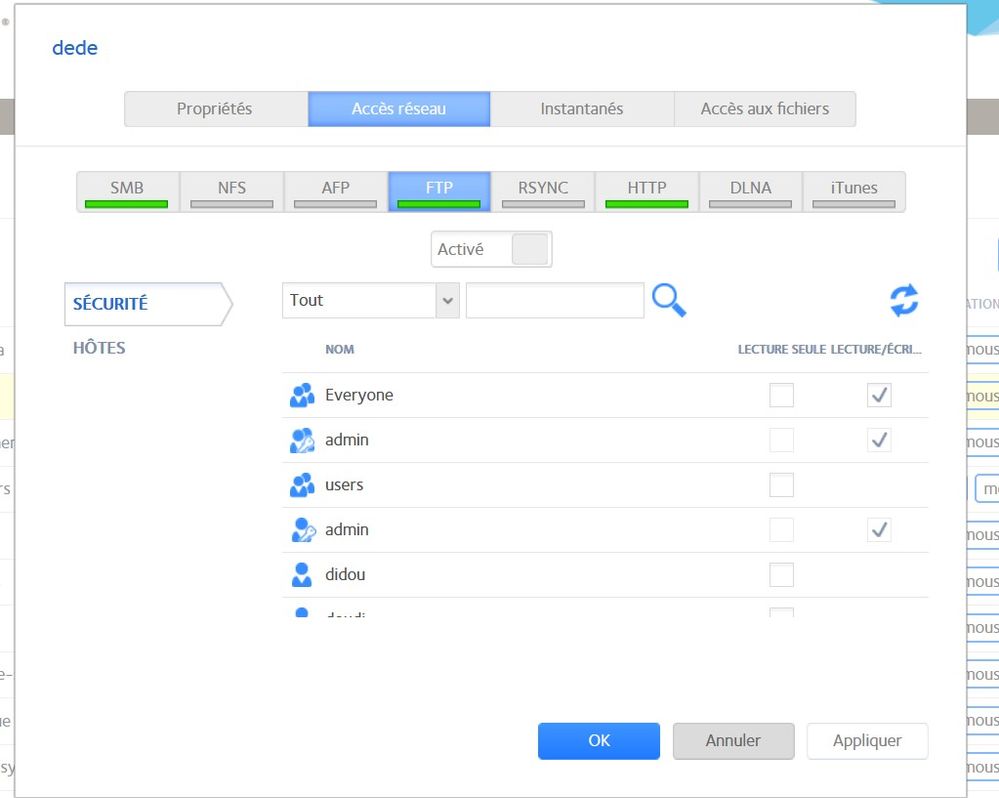Click the magnifier search icon
The image size is (999, 798).
pyautogui.click(x=669, y=300)
